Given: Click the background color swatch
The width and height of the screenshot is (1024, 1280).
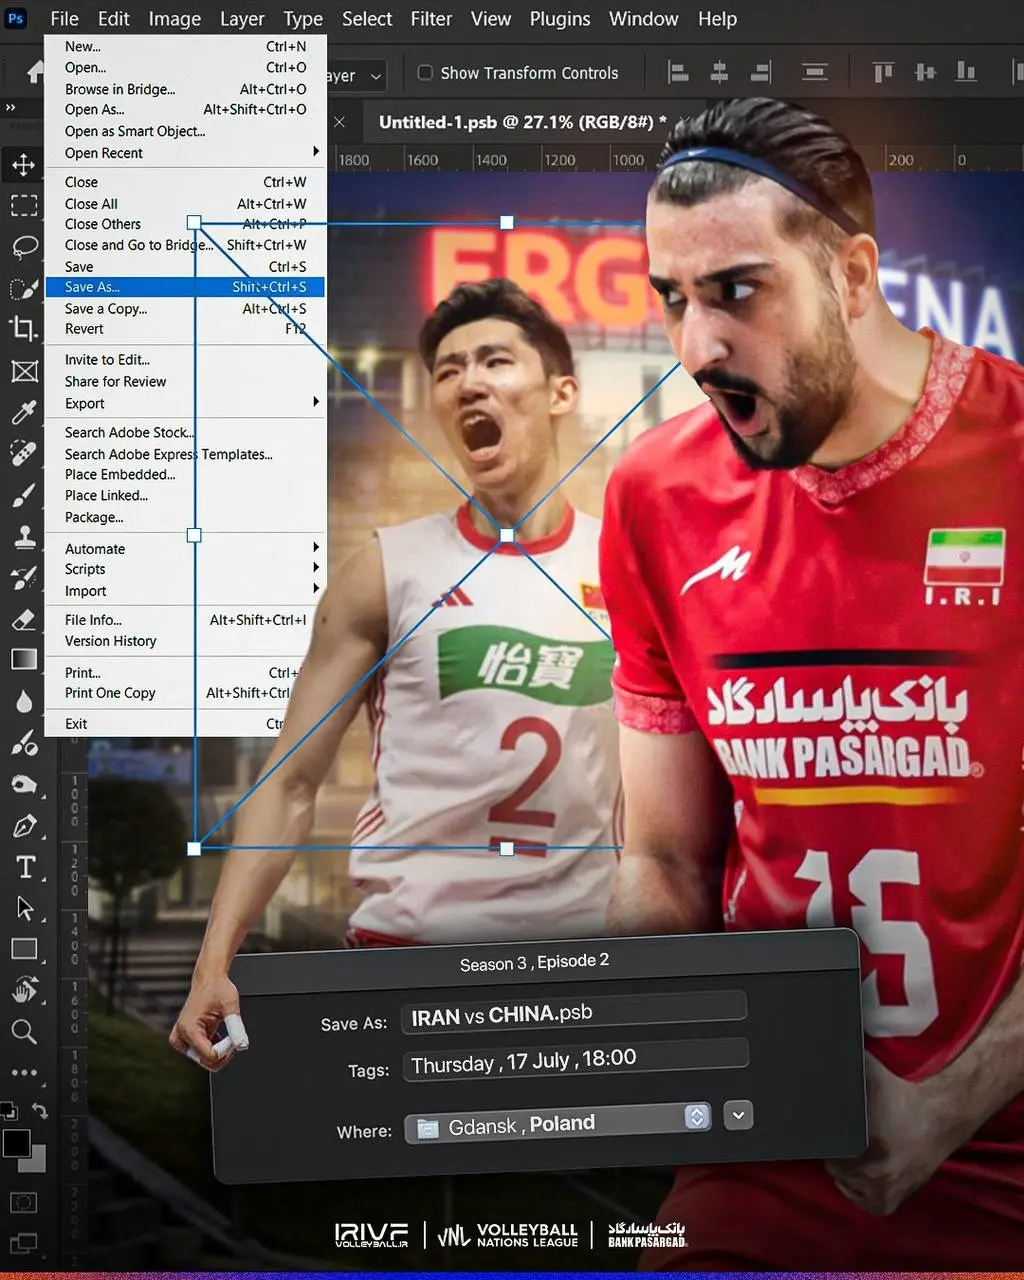Looking at the screenshot, I should click(36, 1162).
